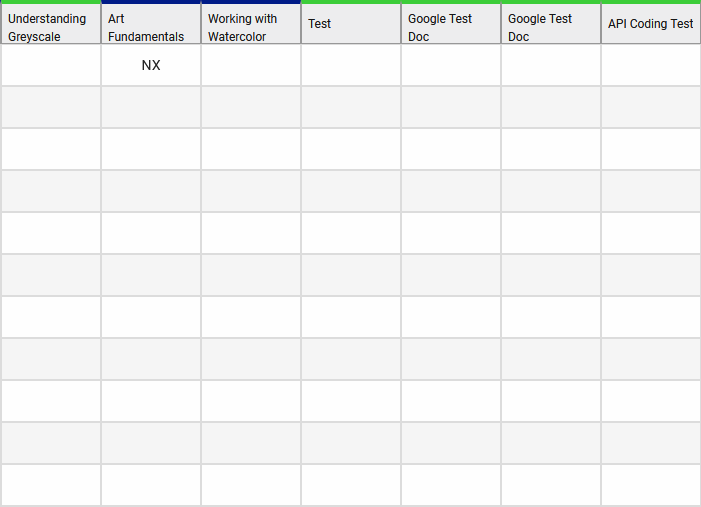Select last-row cell under API Coding Test
This screenshot has width=701, height=507.
[651, 485]
